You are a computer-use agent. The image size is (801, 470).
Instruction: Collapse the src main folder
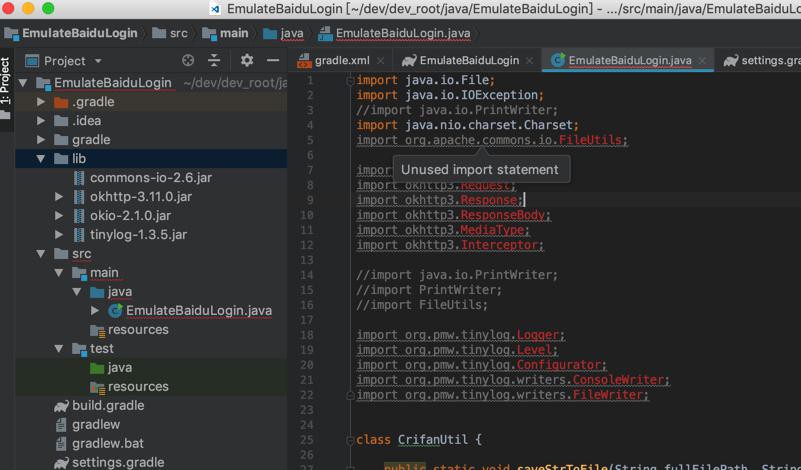click(60, 273)
